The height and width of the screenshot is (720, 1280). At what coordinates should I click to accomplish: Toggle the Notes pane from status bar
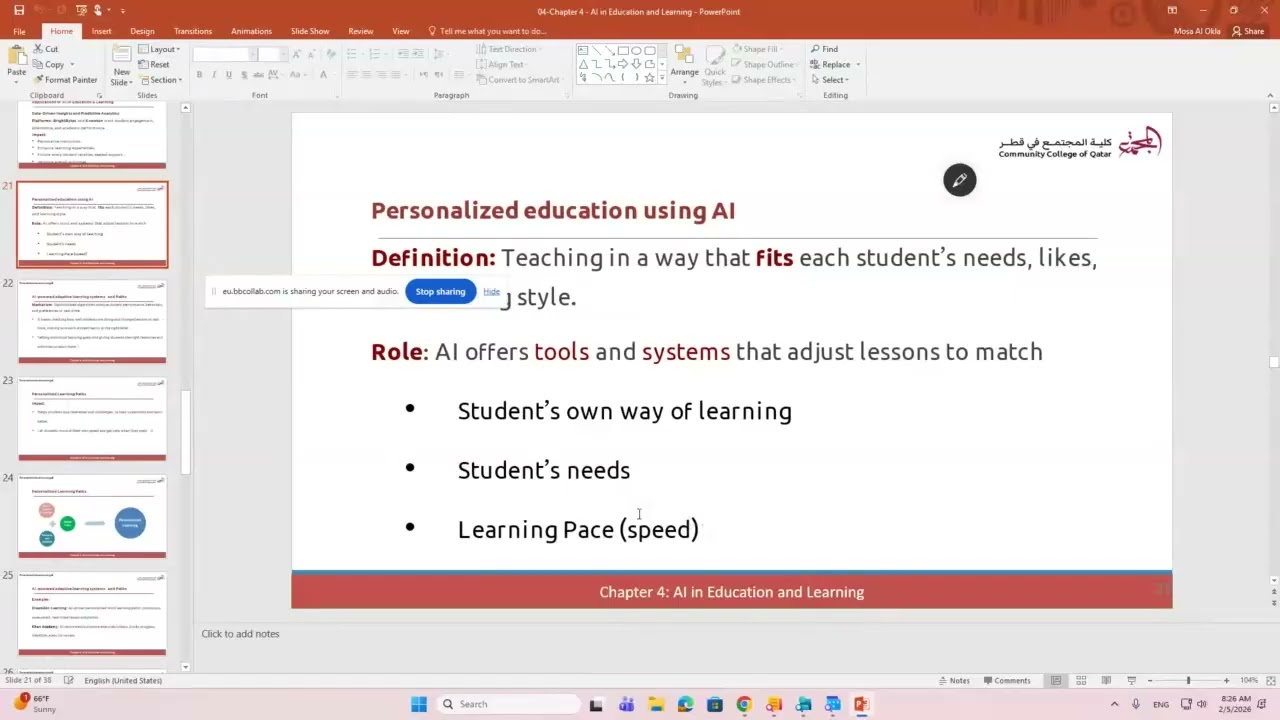(954, 680)
